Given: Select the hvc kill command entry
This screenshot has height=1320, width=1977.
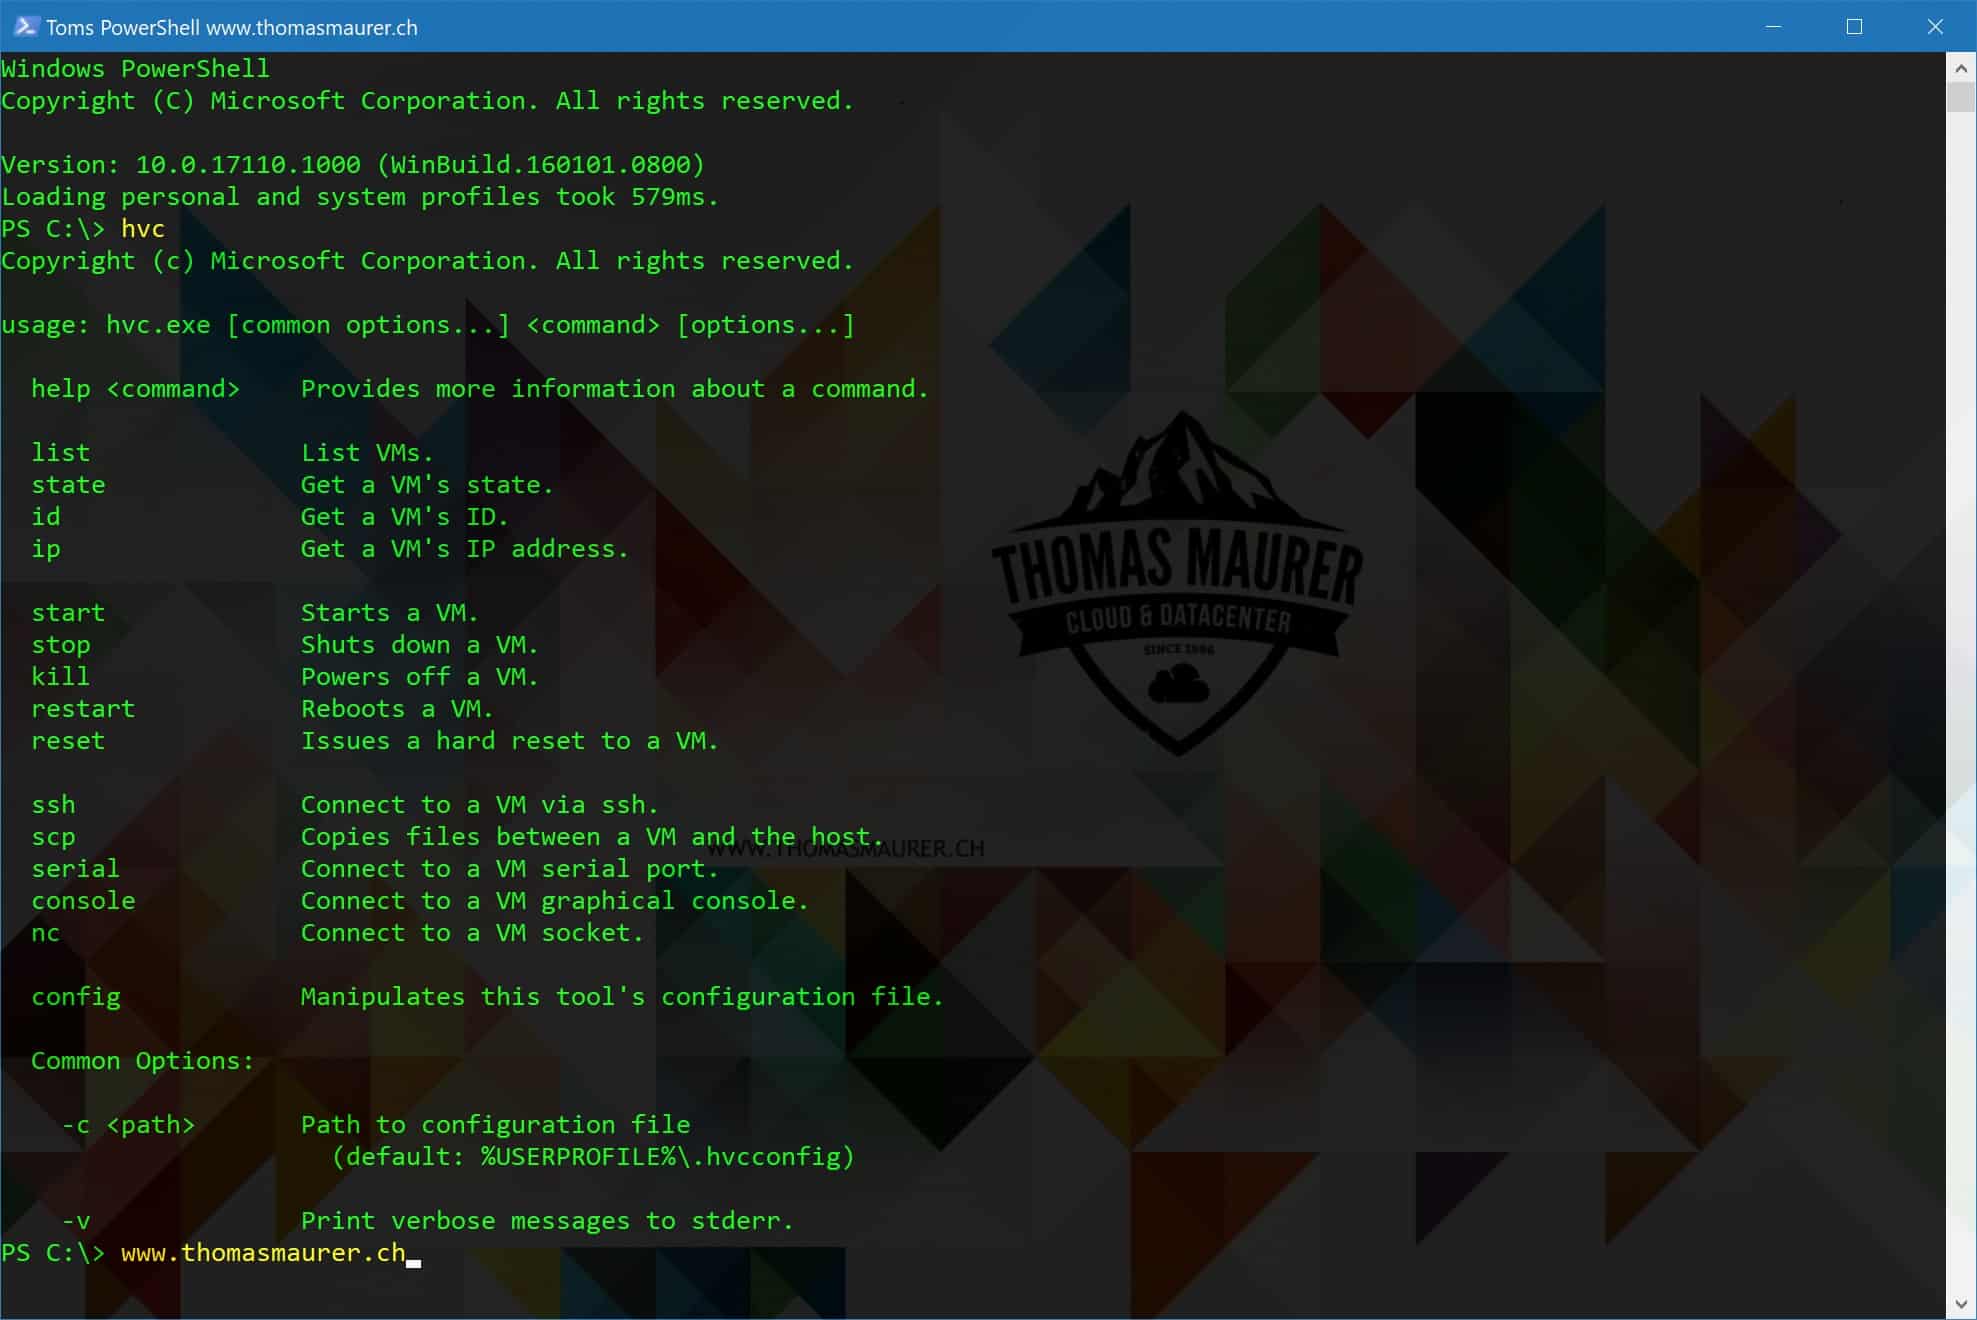Looking at the screenshot, I should pyautogui.click(x=60, y=676).
